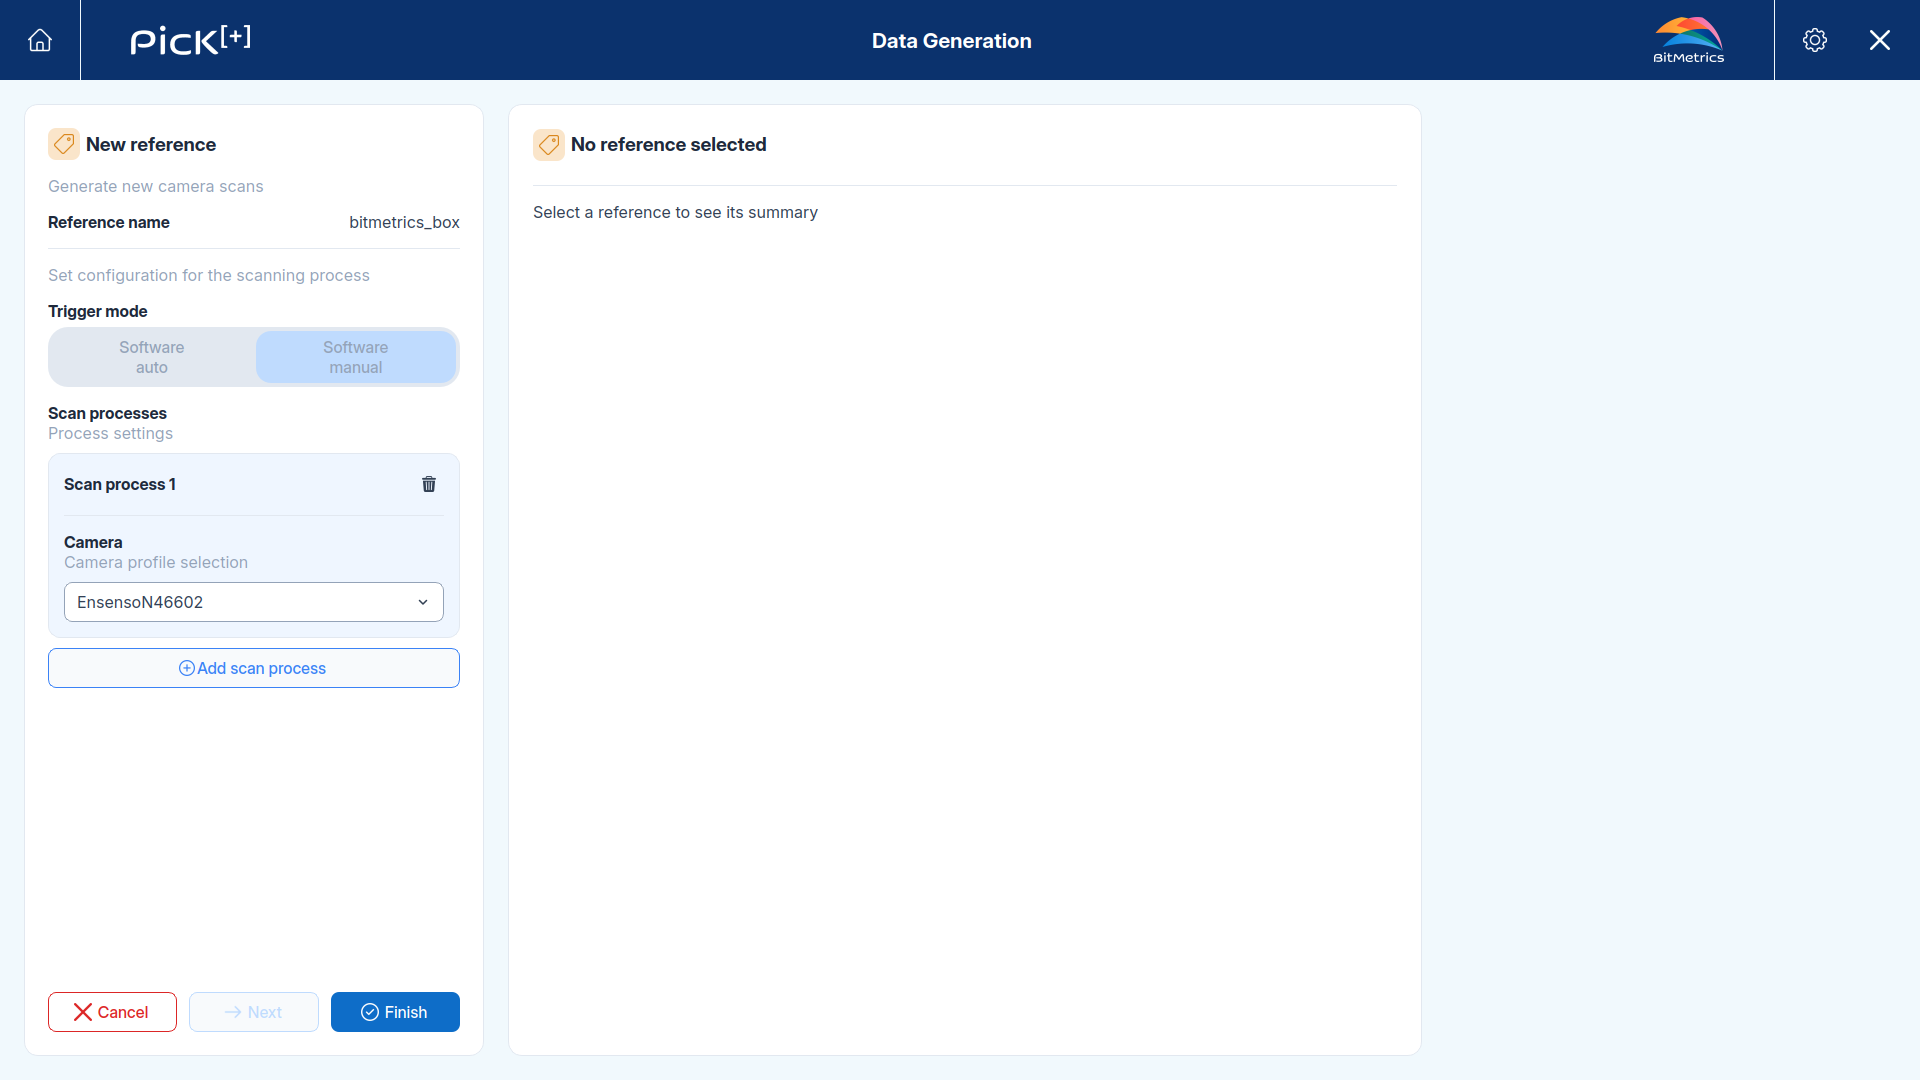Click the Camera section label
This screenshot has height=1080, width=1920.
tap(93, 542)
